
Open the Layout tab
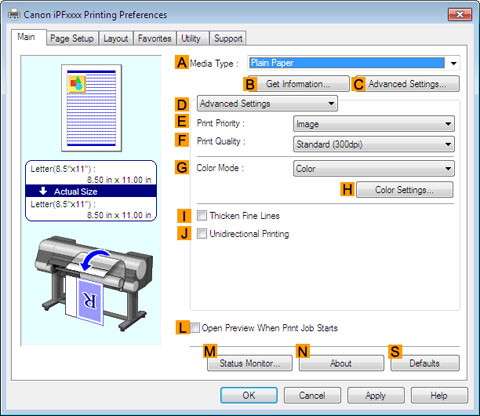click(116, 38)
